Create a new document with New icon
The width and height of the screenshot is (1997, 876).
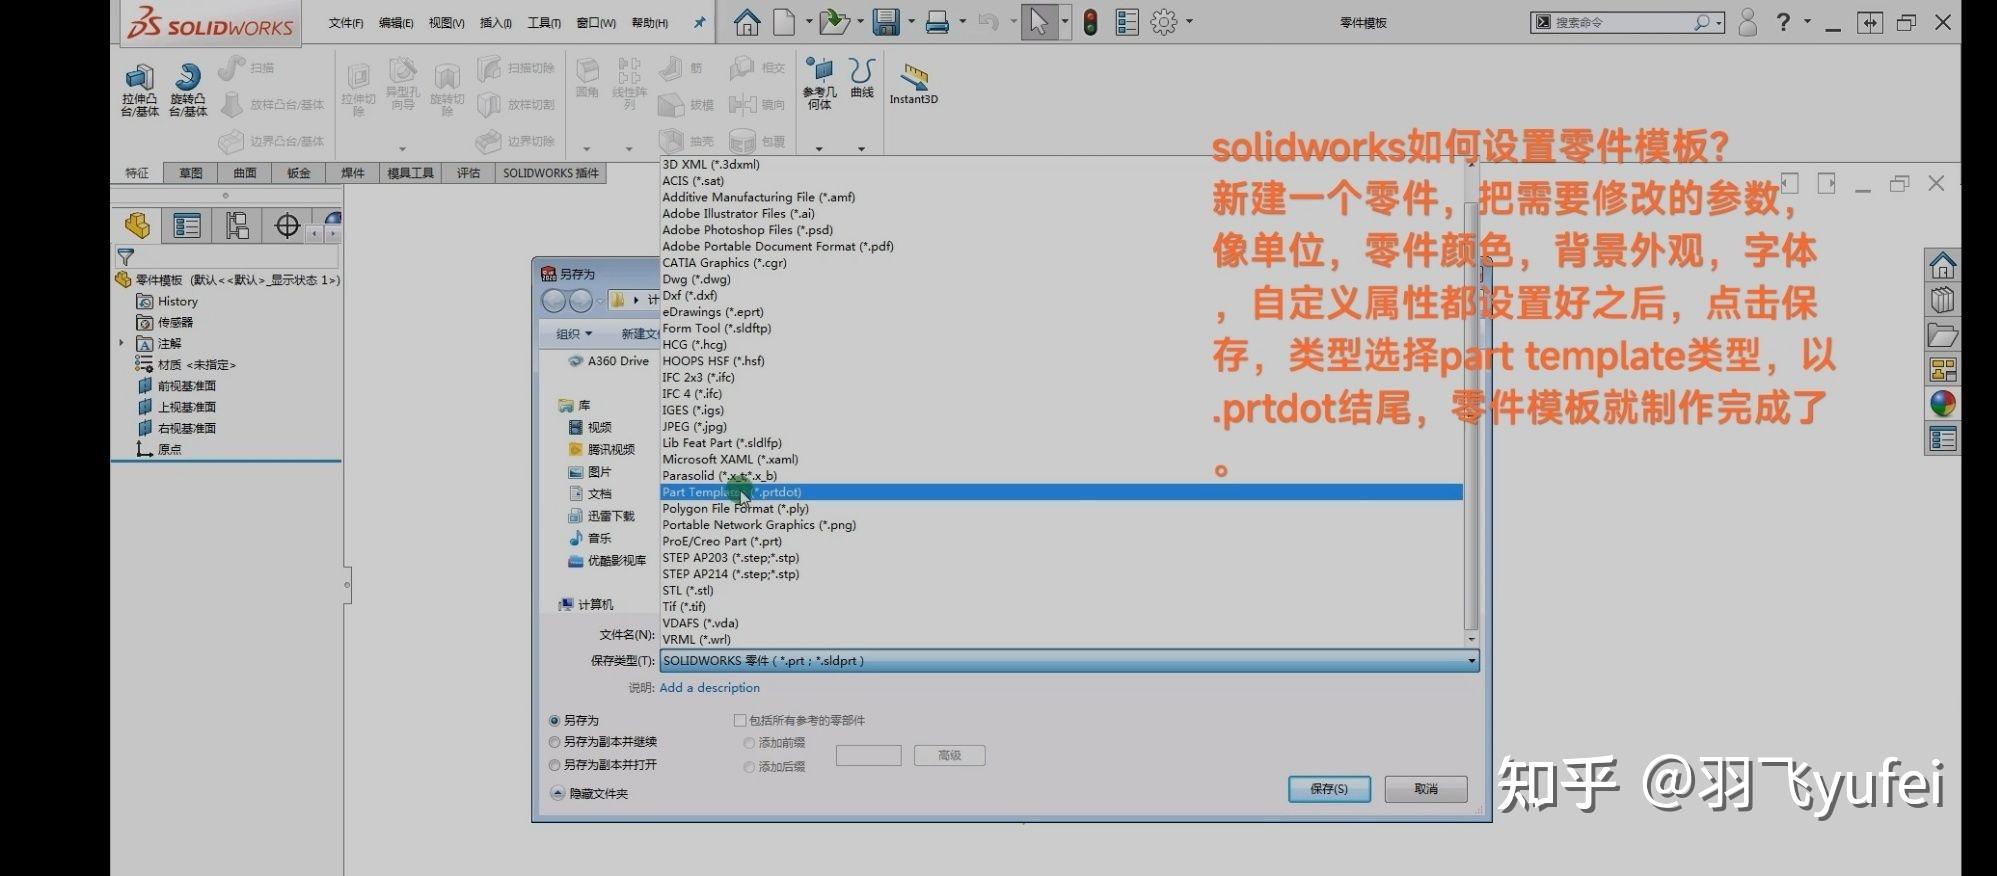pos(784,22)
